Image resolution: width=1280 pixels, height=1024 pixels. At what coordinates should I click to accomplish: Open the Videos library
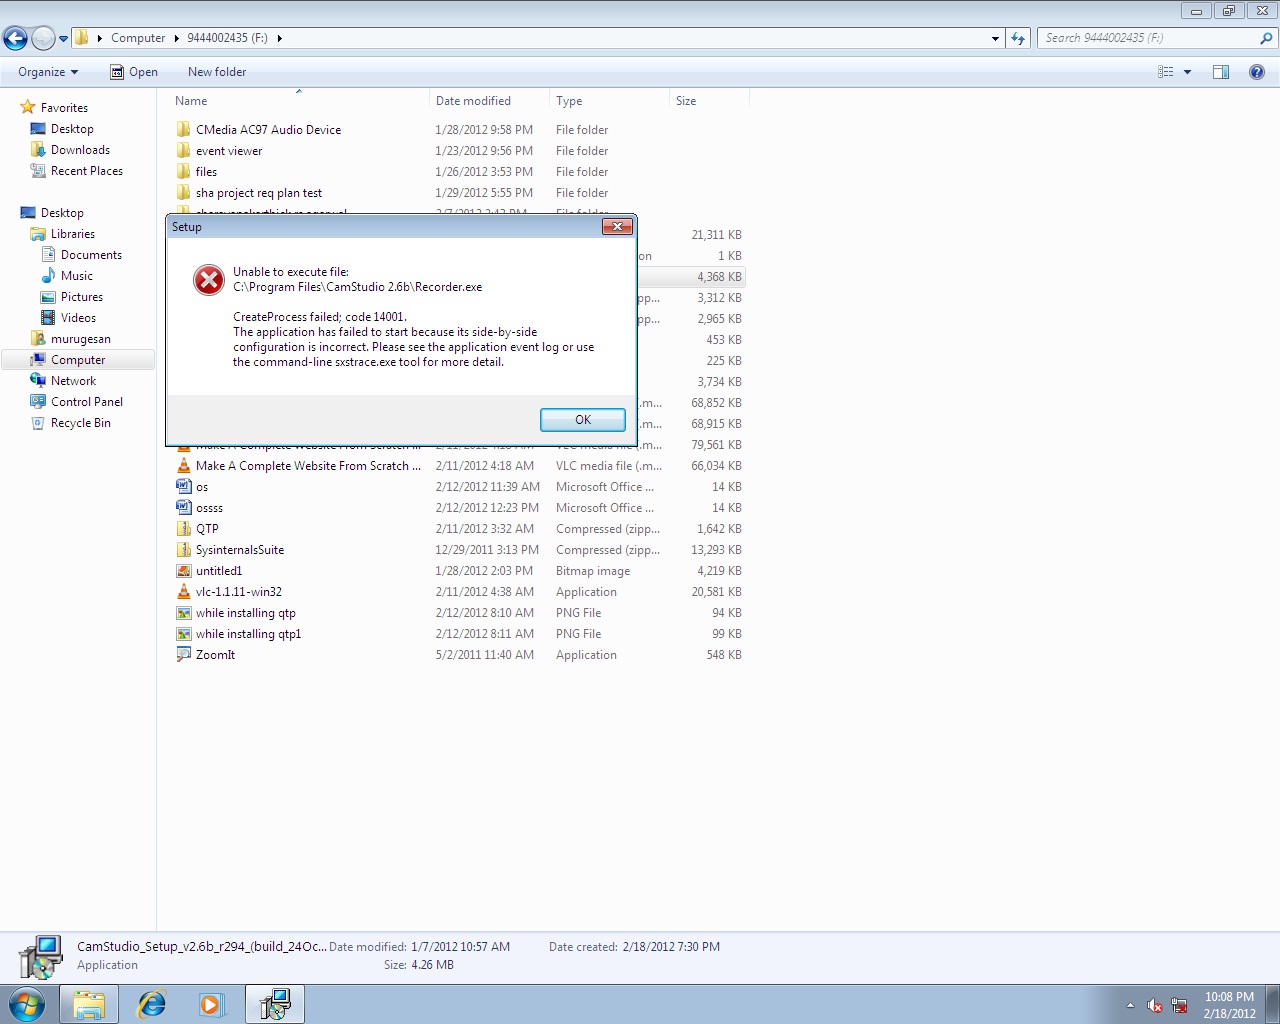tap(78, 318)
